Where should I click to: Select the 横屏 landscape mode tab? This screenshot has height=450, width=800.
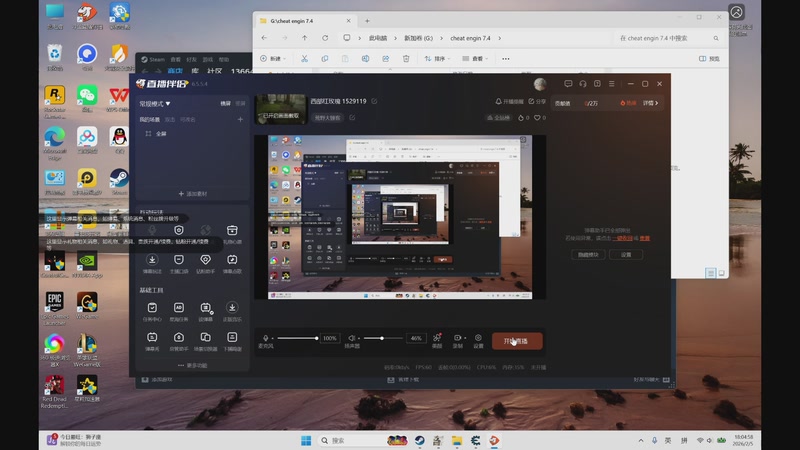click(x=226, y=104)
